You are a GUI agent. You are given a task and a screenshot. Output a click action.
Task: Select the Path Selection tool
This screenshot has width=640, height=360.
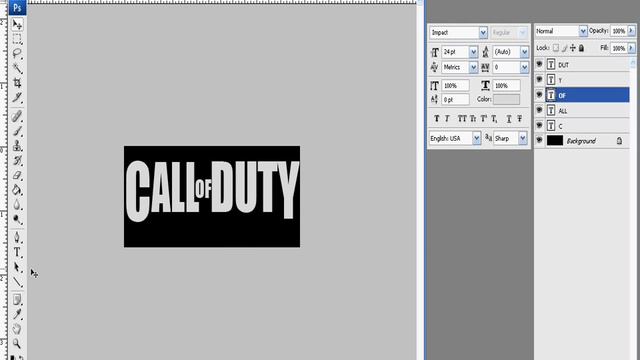(17, 267)
